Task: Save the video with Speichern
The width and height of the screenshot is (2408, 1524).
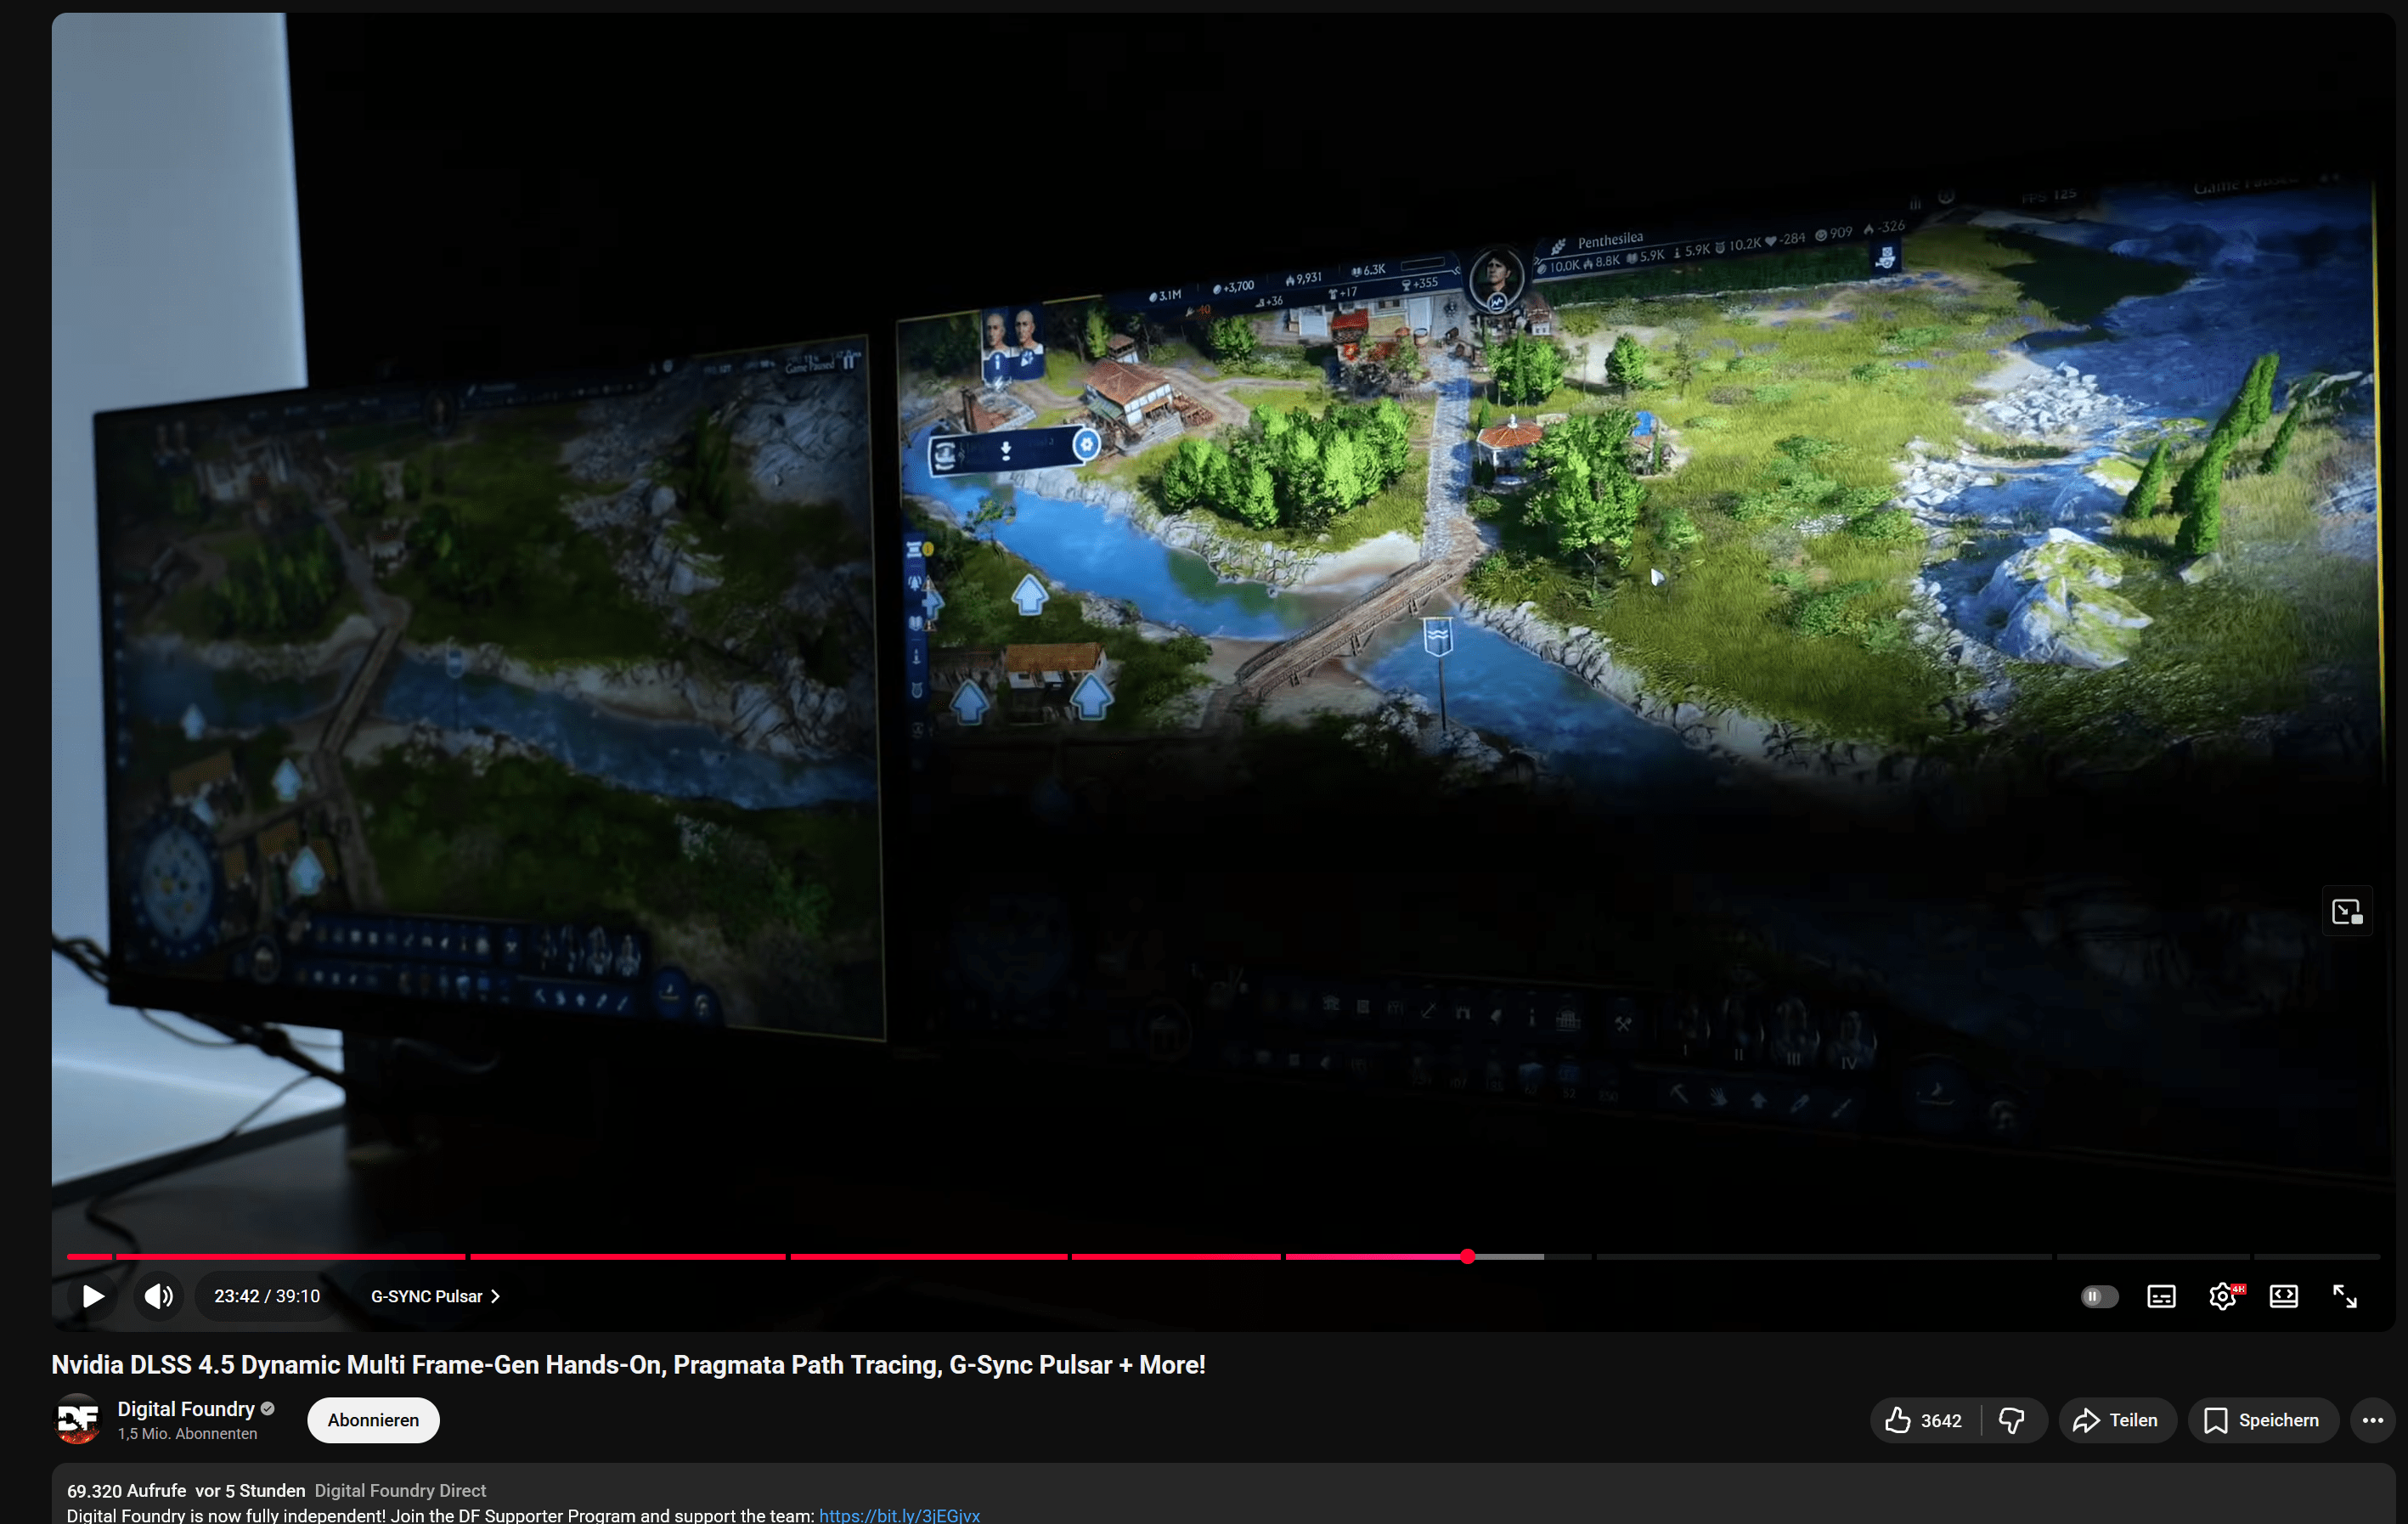Action: click(x=2262, y=1420)
